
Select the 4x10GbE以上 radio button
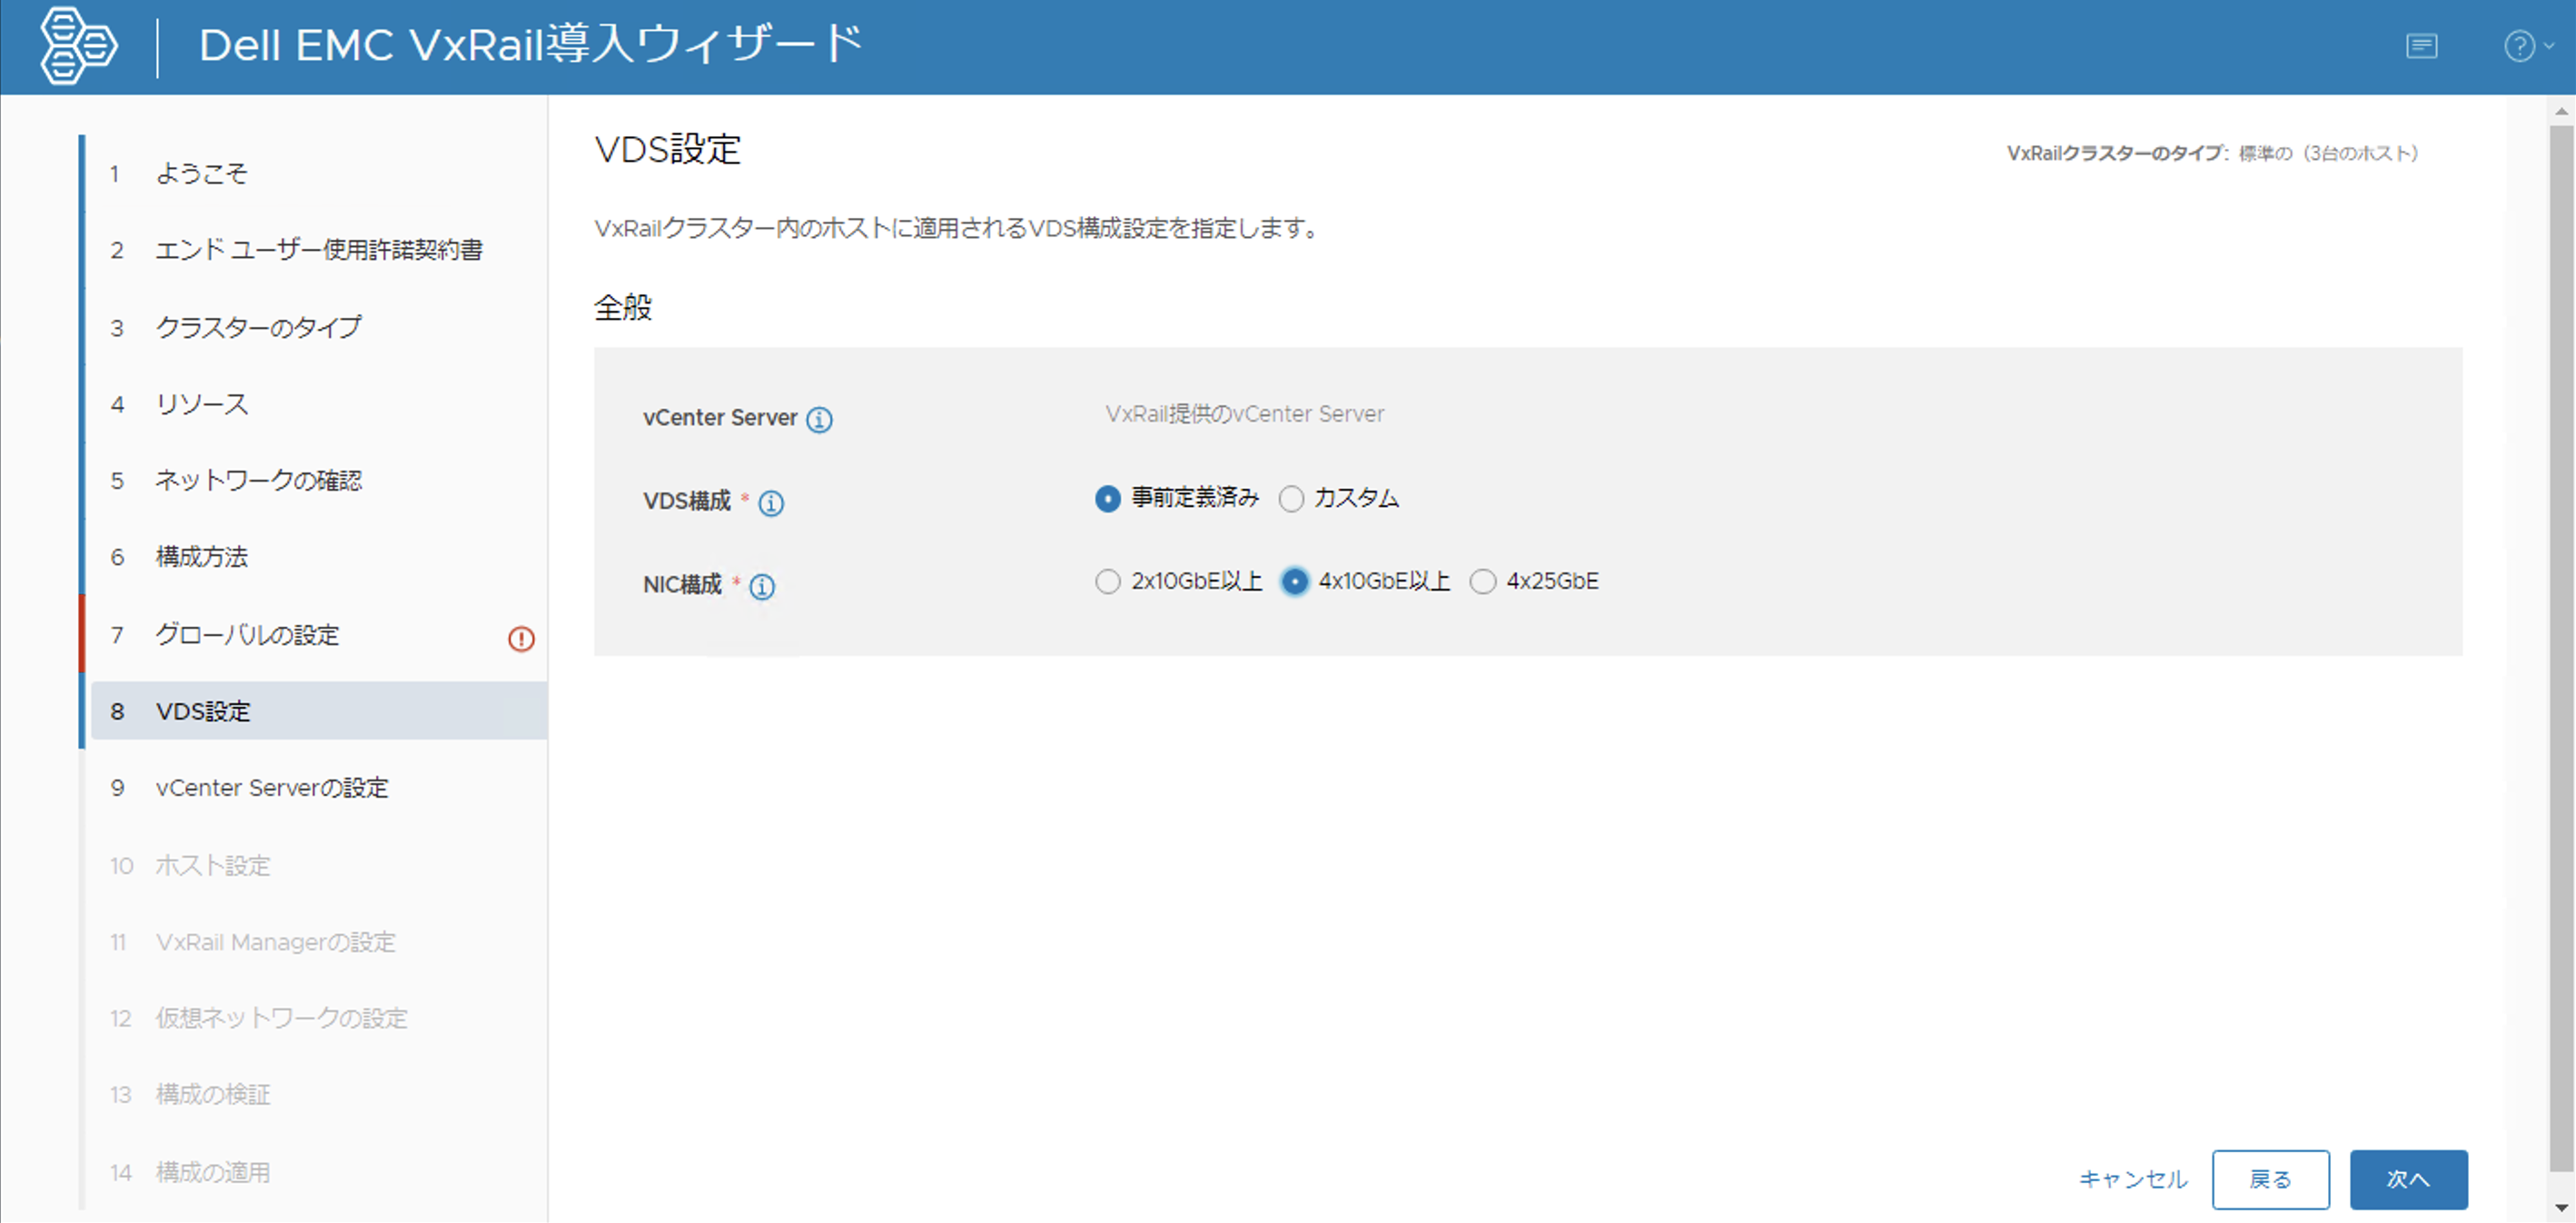pos(1294,581)
